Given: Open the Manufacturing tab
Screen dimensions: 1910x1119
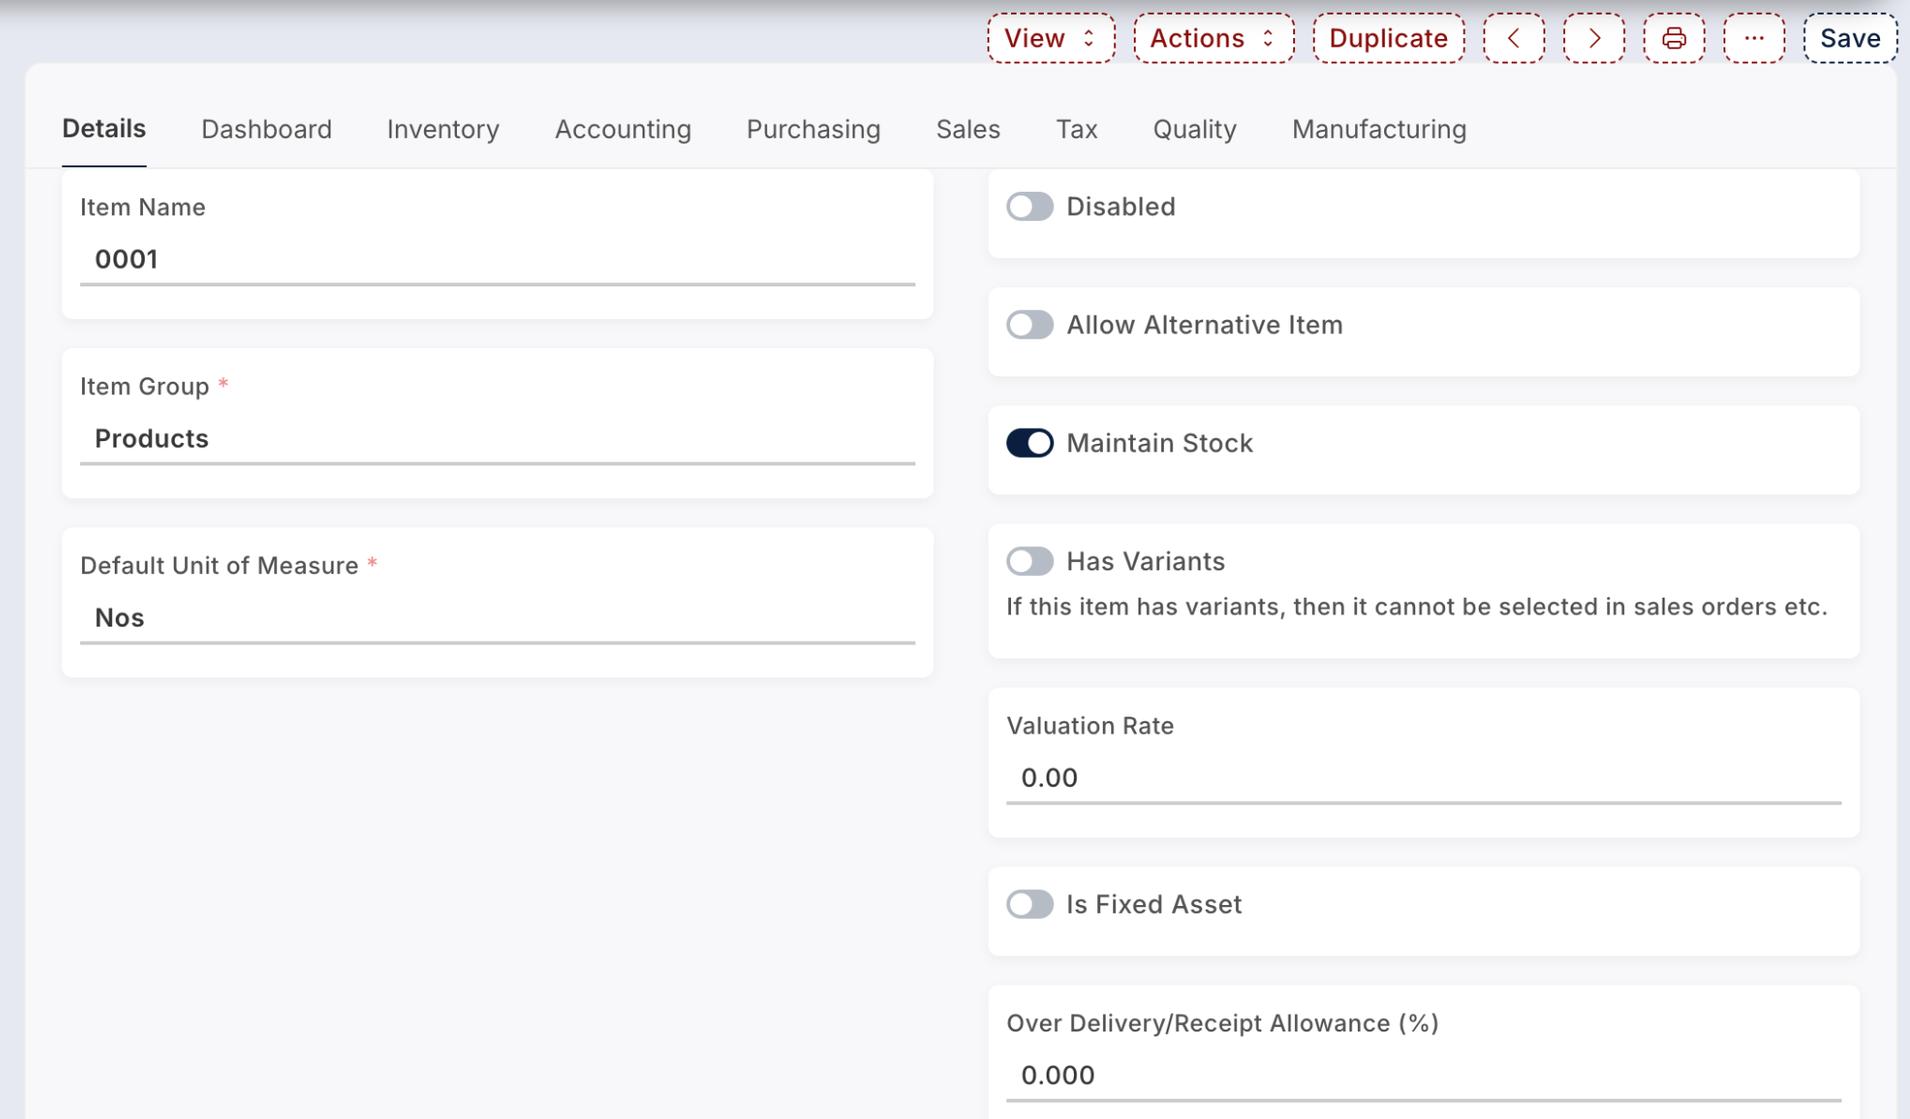Looking at the screenshot, I should (x=1379, y=129).
